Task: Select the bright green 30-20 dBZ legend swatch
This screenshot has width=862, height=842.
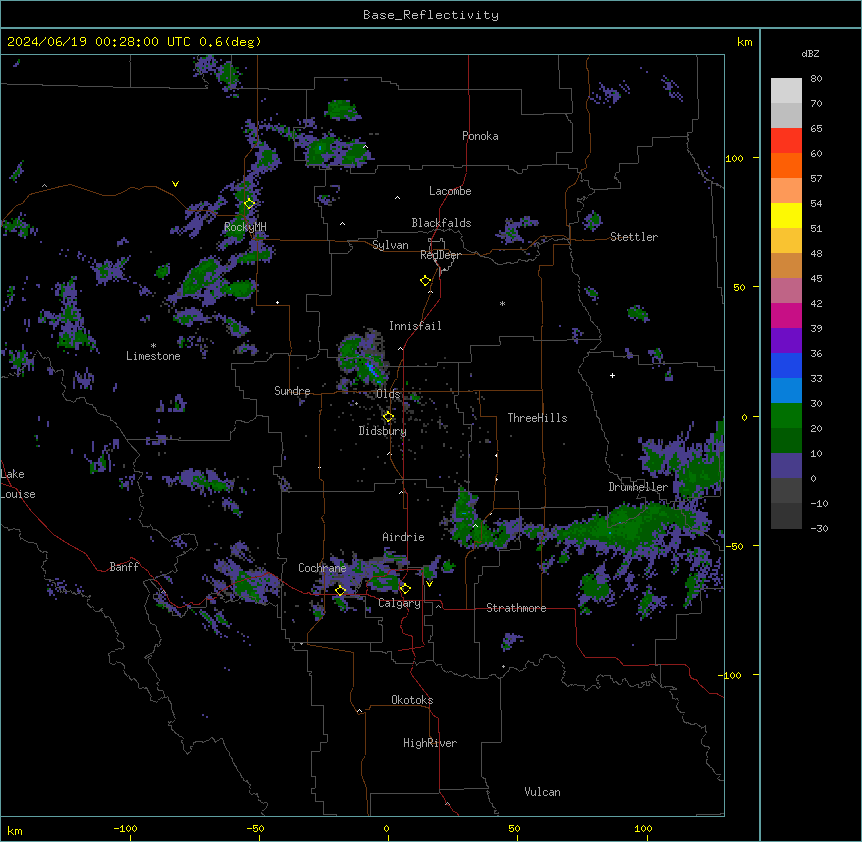Action: coord(786,416)
